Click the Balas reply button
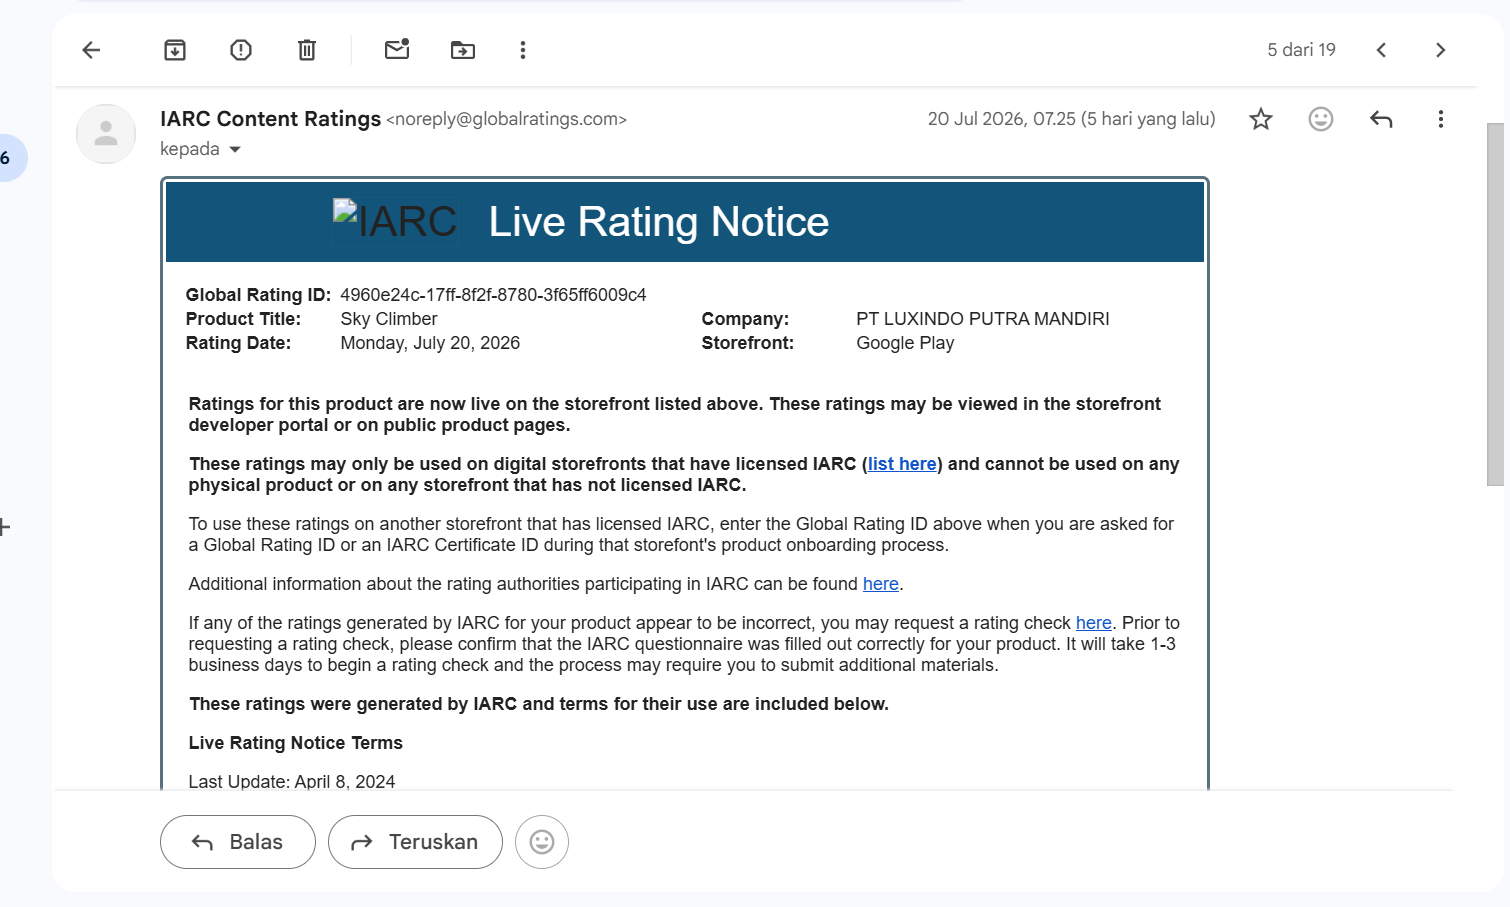Viewport: 1510px width, 907px height. click(238, 842)
